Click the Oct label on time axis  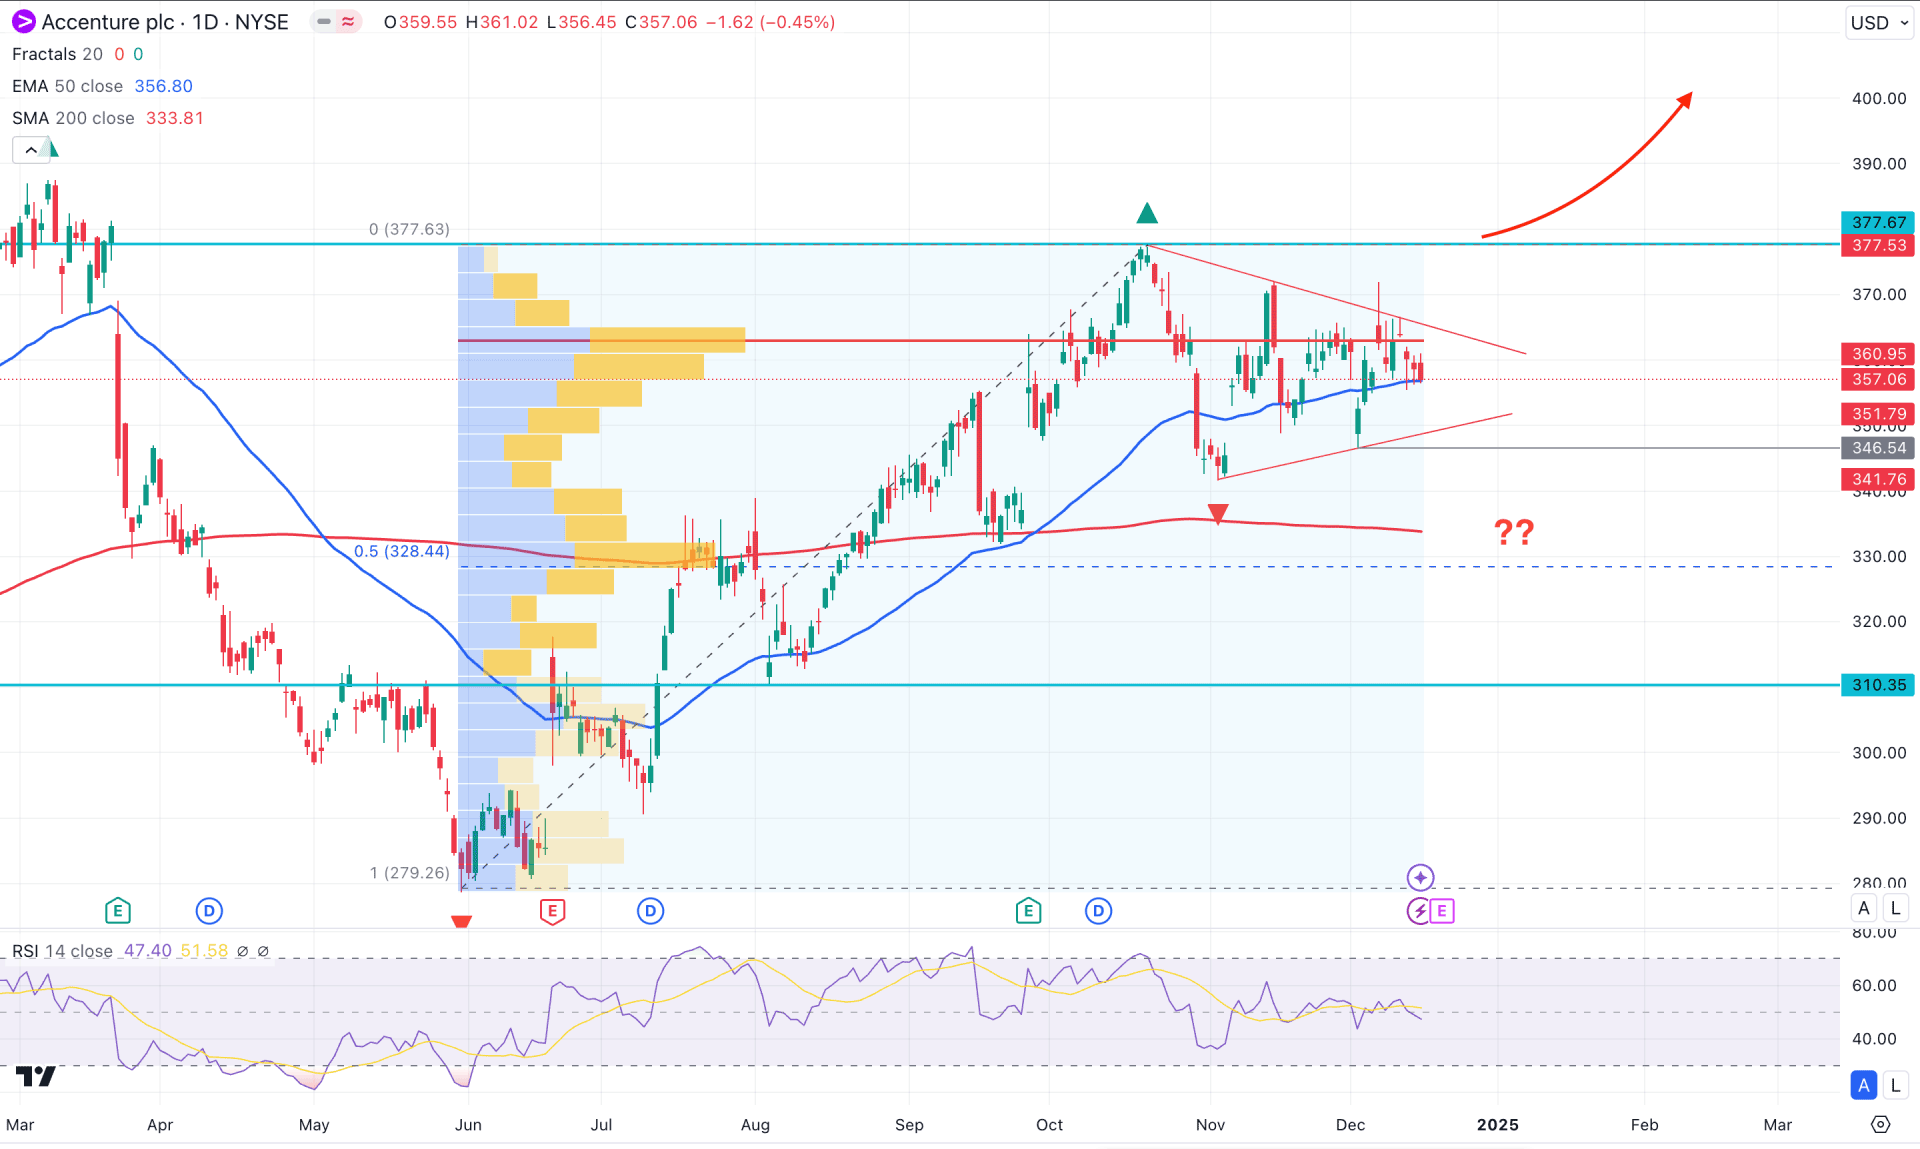(x=1050, y=1125)
